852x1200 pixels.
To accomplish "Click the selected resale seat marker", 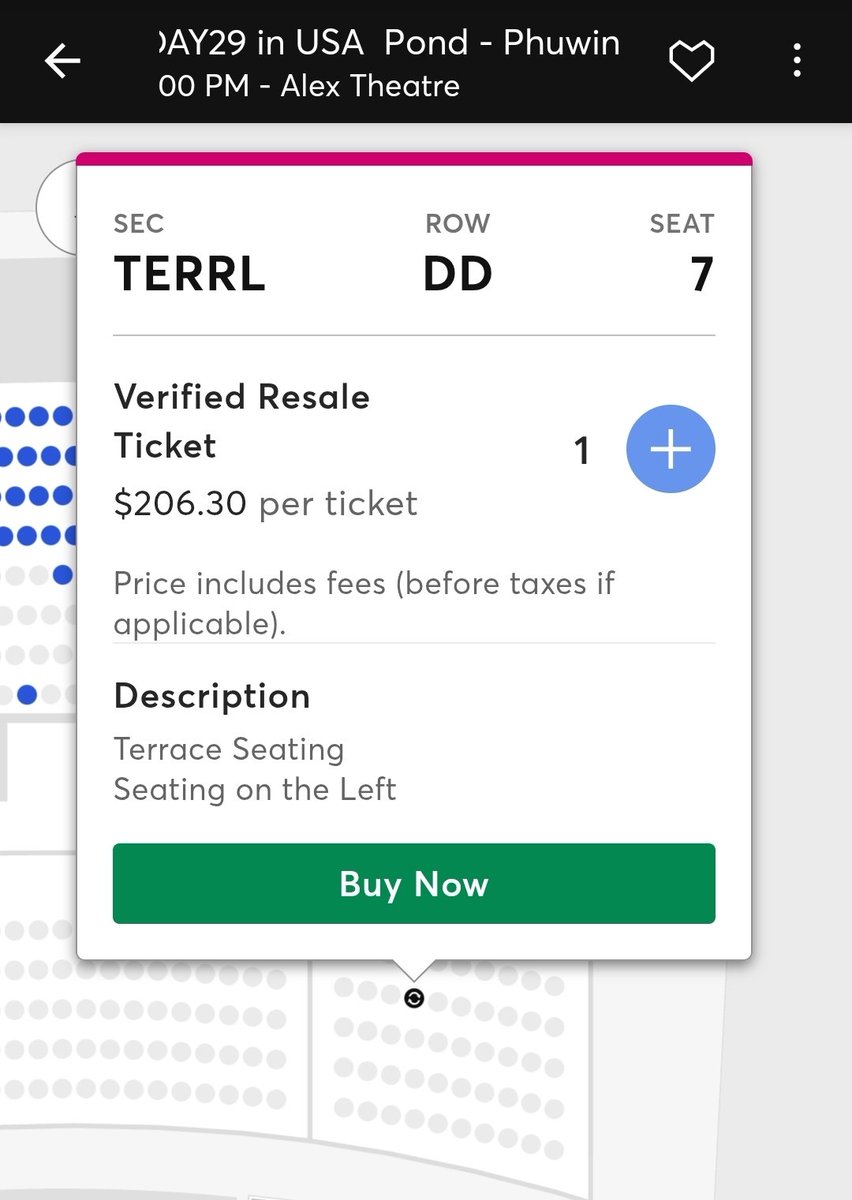I will tap(413, 997).
